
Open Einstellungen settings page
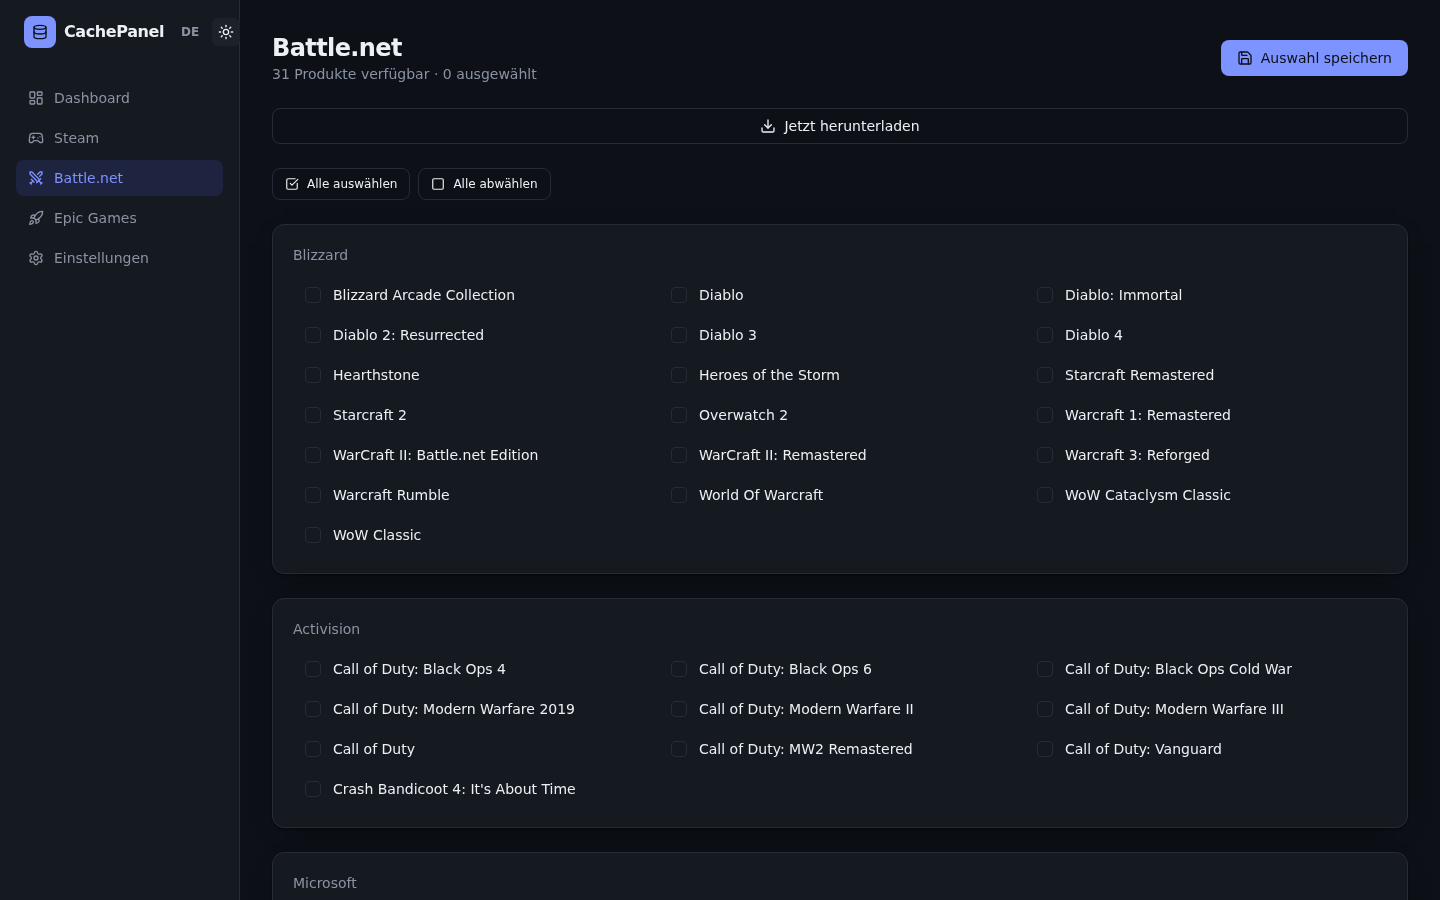click(x=119, y=258)
